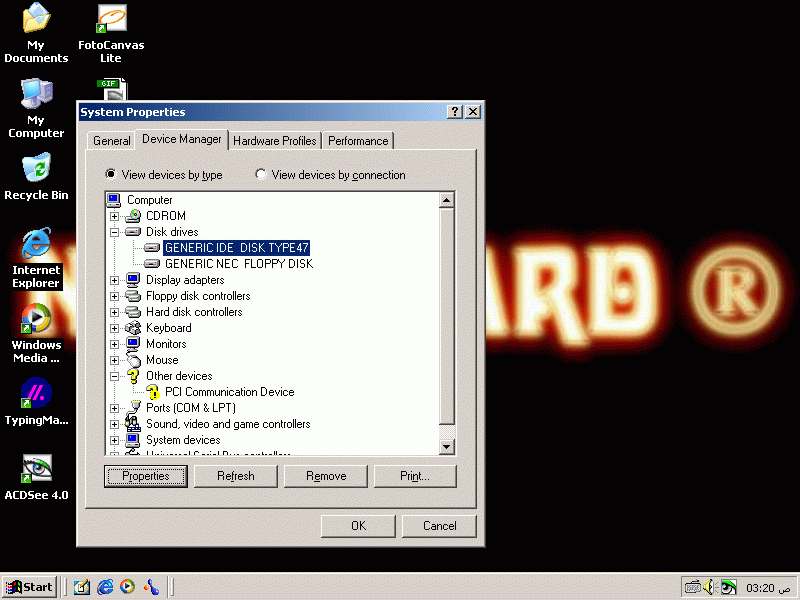Select the Recycle Bin desktop icon
The image size is (800, 600).
[36, 177]
